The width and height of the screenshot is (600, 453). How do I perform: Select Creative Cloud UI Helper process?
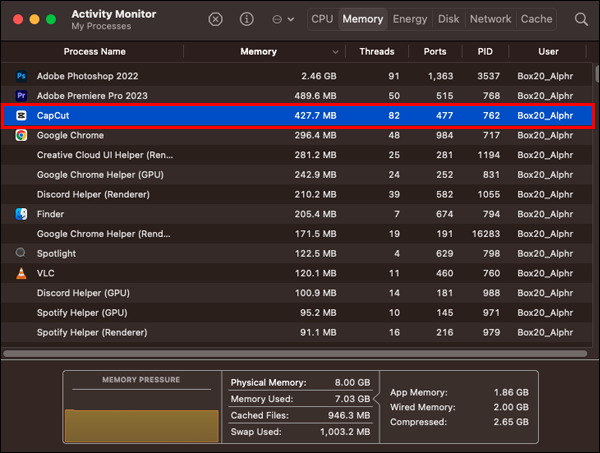point(105,155)
